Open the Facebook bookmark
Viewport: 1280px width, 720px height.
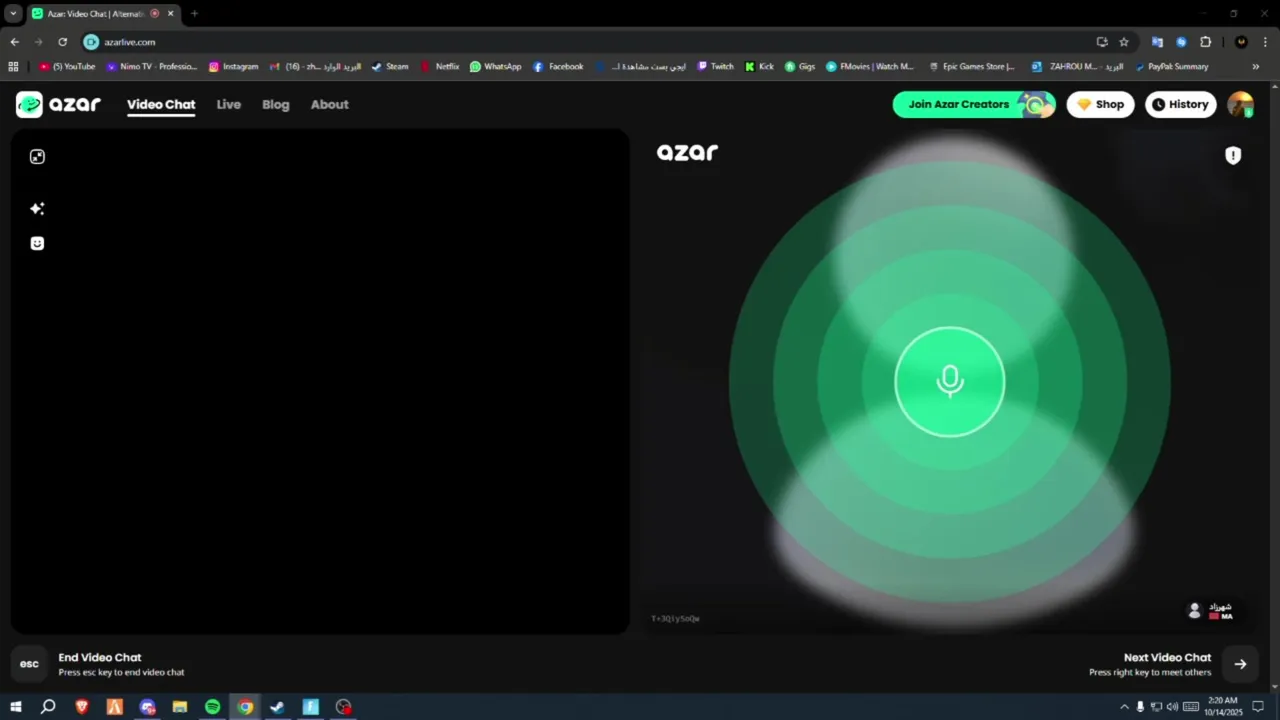click(x=558, y=67)
